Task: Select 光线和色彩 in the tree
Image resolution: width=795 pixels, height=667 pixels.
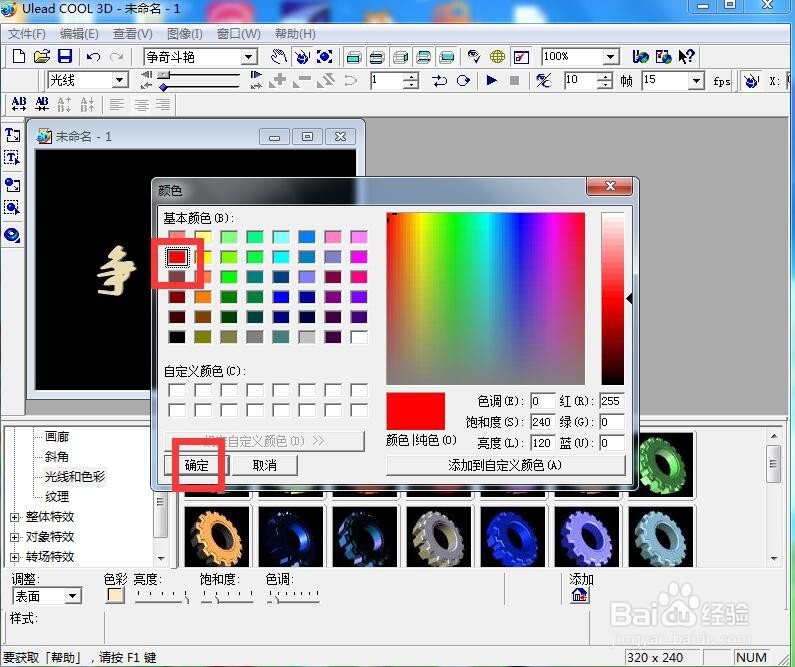Action: pos(75,476)
